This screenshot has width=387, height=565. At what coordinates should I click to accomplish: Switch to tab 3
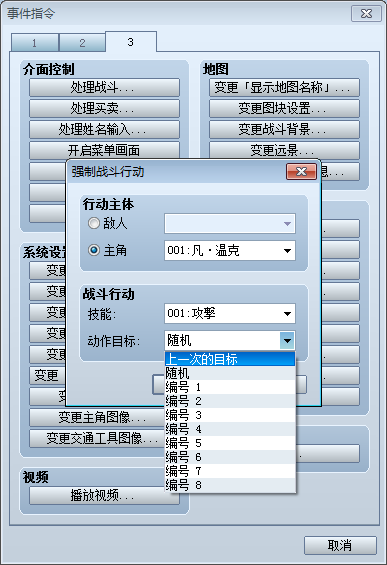click(131, 42)
